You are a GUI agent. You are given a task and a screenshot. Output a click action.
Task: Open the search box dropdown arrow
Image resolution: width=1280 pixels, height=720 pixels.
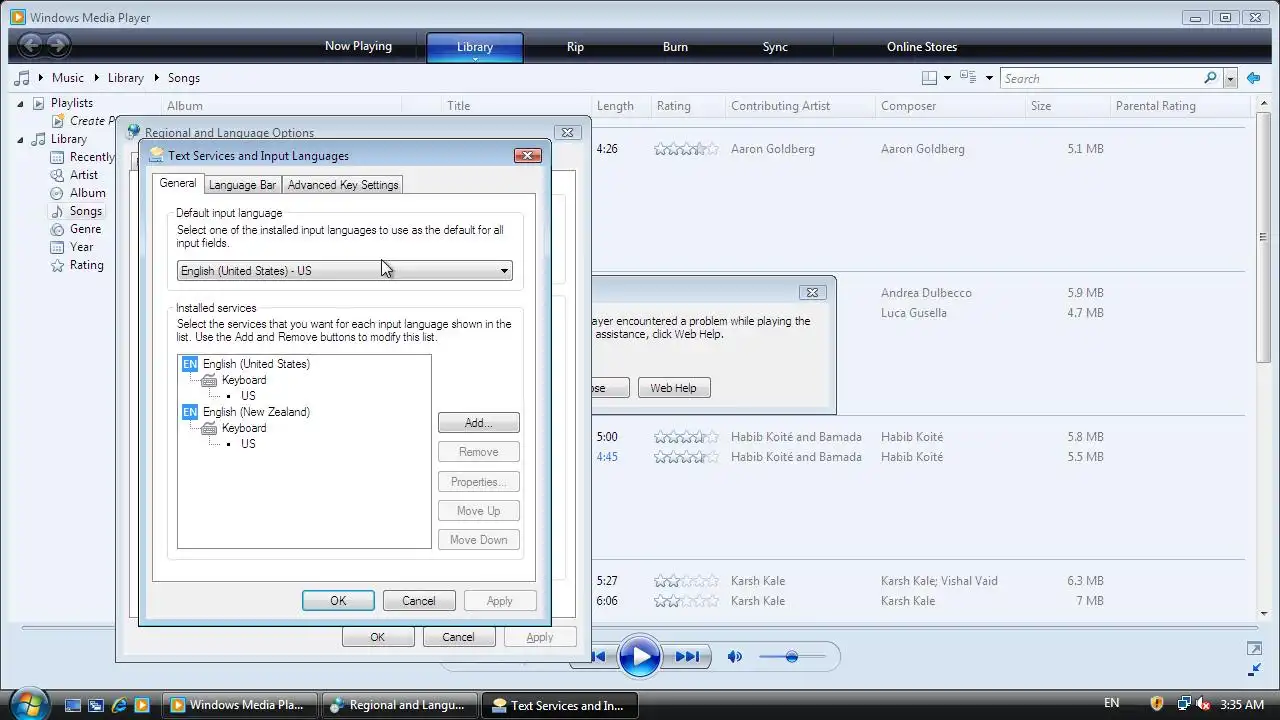[1230, 78]
